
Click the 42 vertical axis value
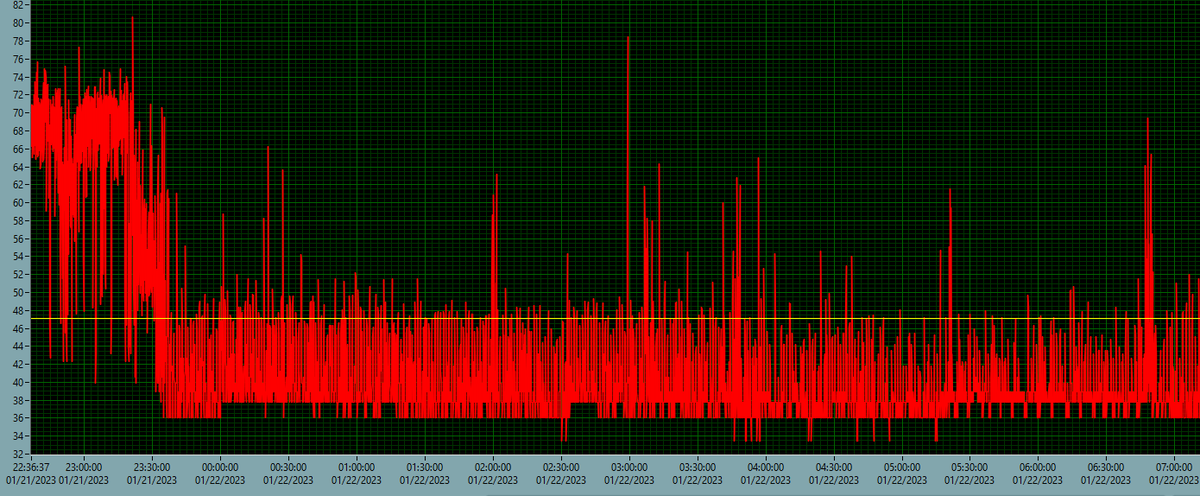point(20,364)
